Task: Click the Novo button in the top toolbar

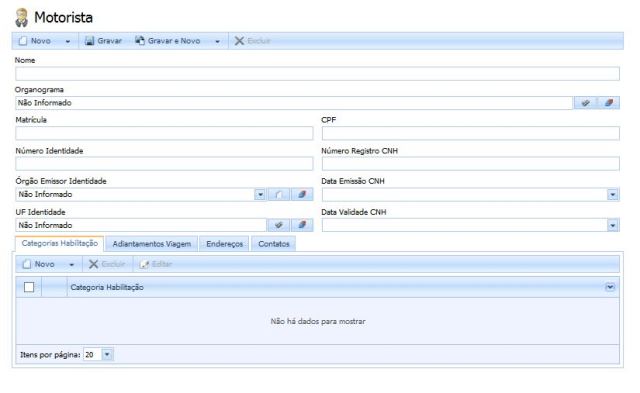Action: click(x=35, y=41)
